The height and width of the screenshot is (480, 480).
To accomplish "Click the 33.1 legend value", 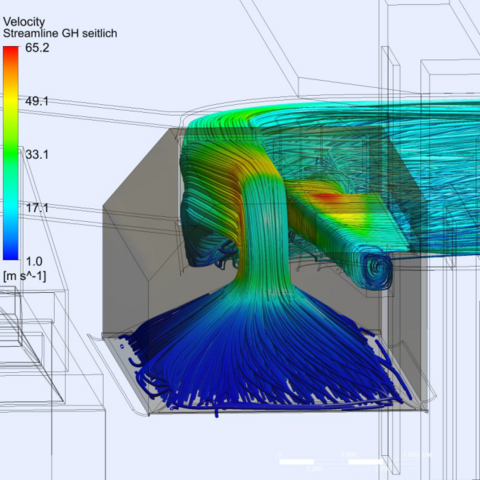I will [37, 155].
